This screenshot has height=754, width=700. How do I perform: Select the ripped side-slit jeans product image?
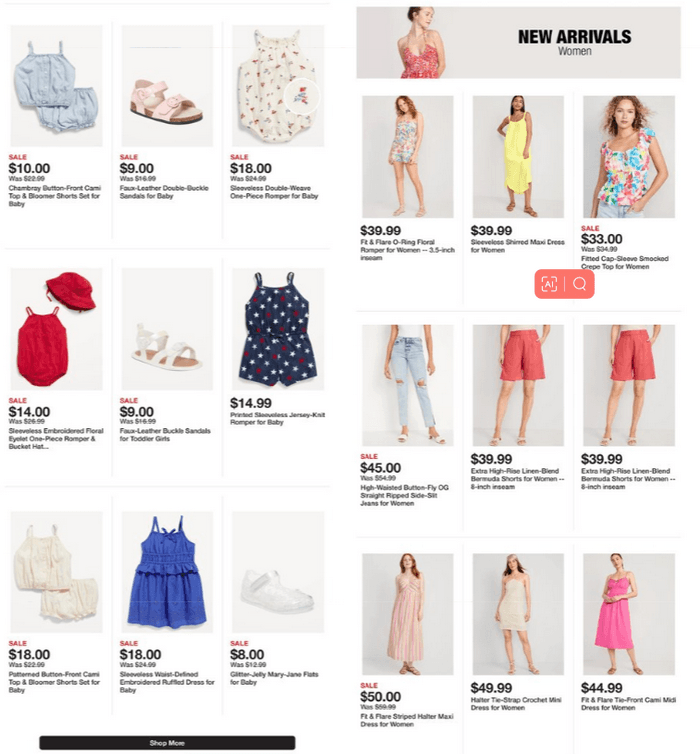(407, 385)
